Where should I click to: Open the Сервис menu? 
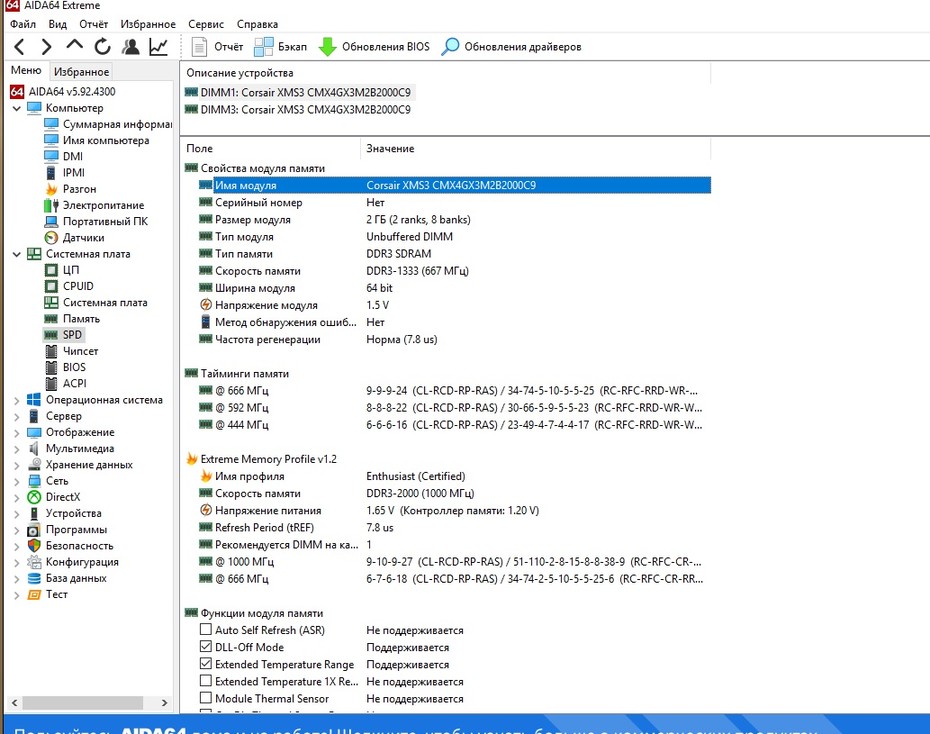click(206, 24)
